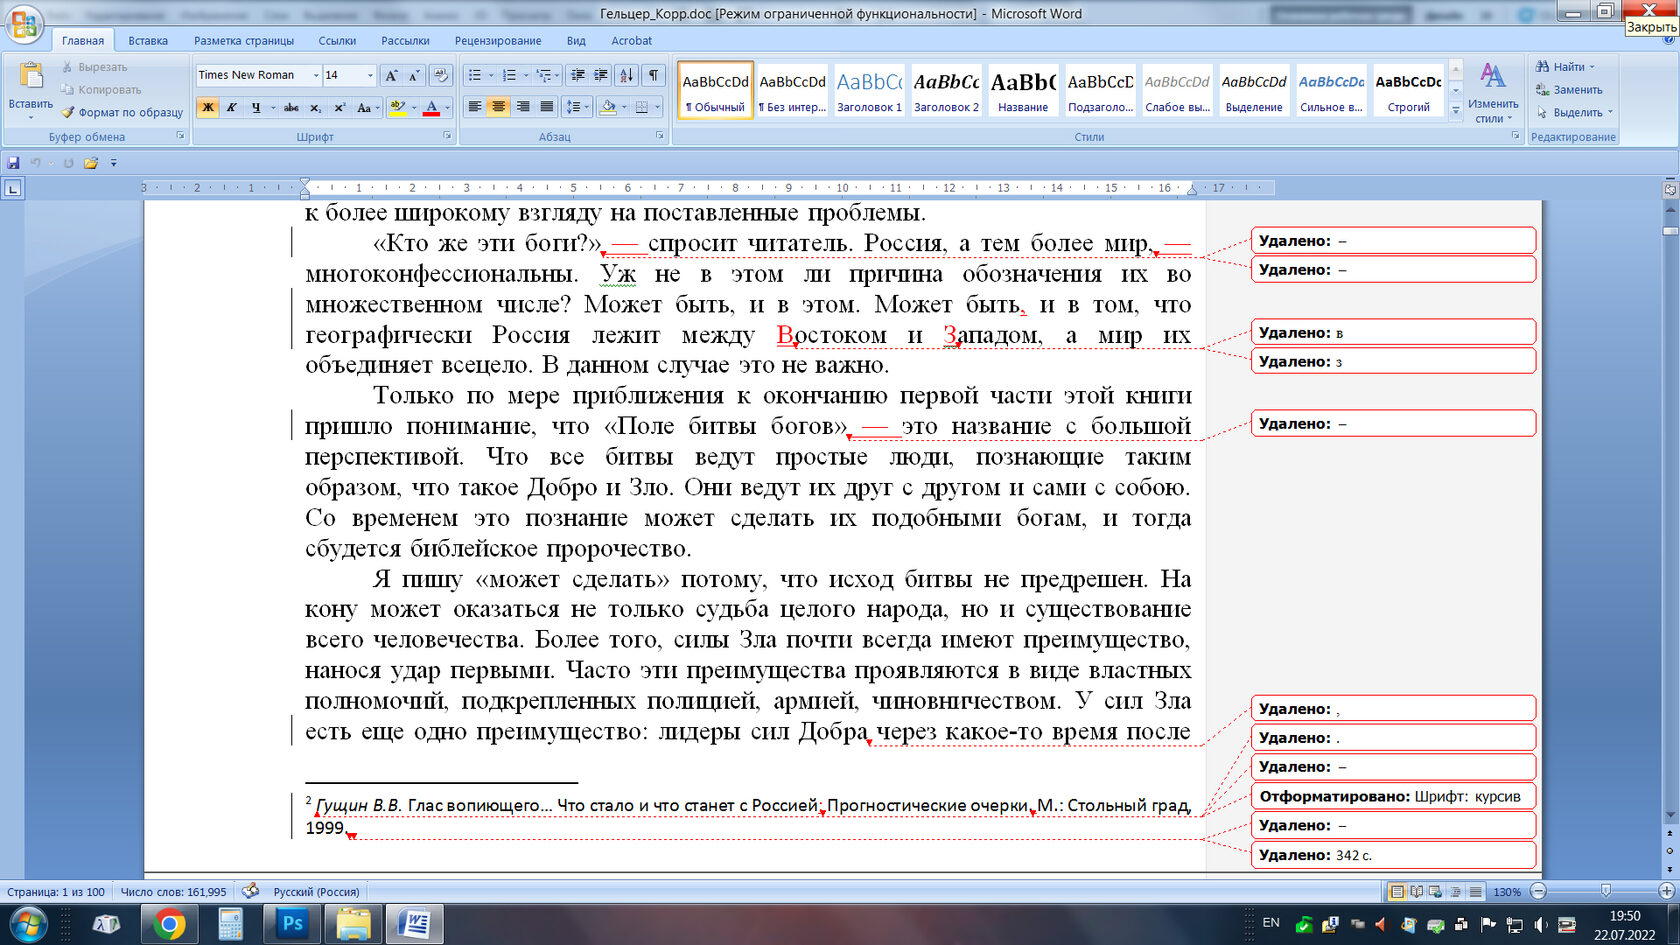Click the Shrink Font icon
The height and width of the screenshot is (945, 1680).
pyautogui.click(x=414, y=75)
